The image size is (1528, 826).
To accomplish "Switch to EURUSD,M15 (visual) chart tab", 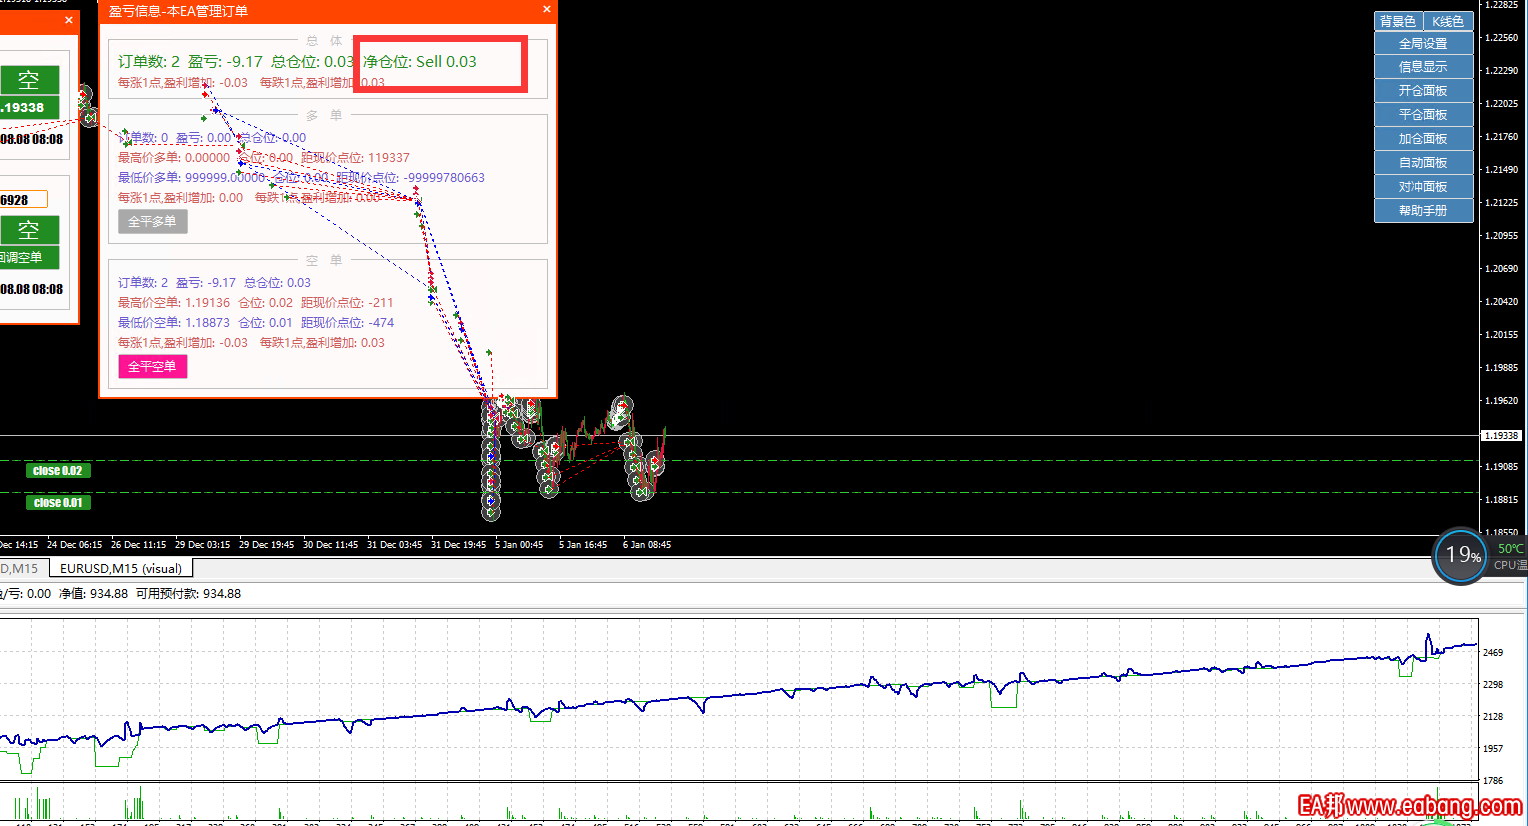I will (121, 569).
